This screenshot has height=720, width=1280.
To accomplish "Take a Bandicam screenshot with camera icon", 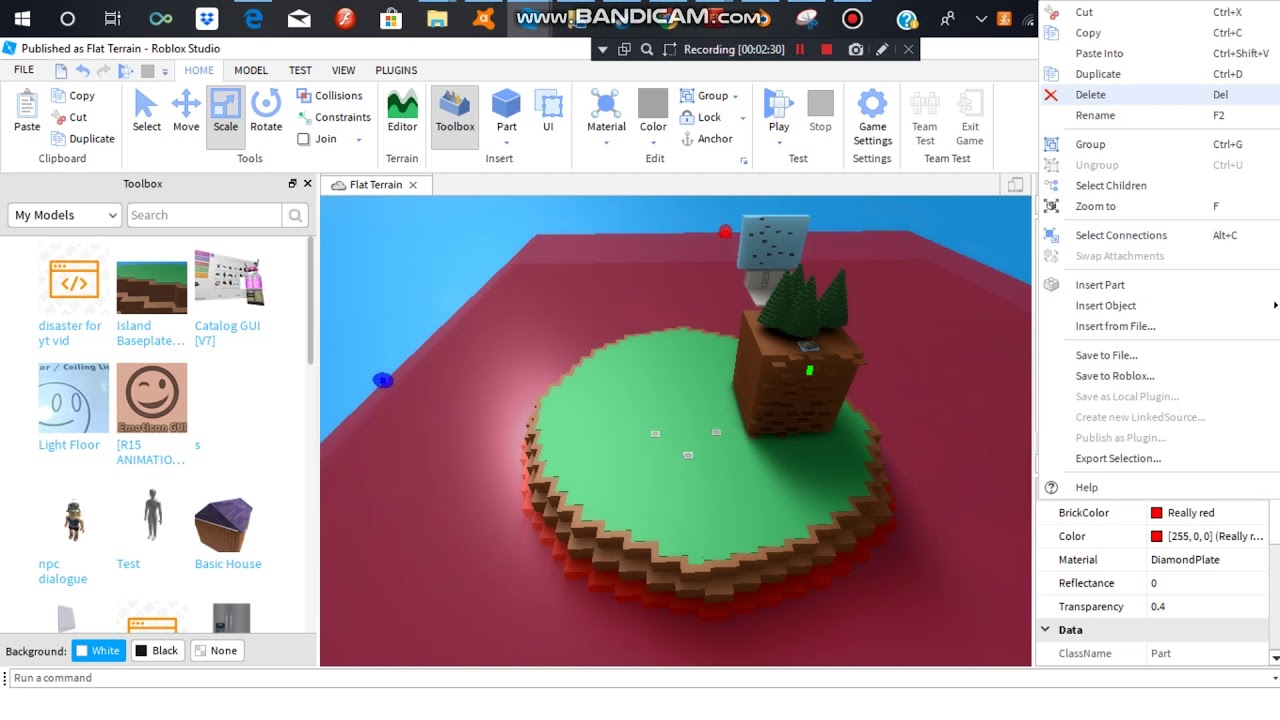I will [x=856, y=49].
